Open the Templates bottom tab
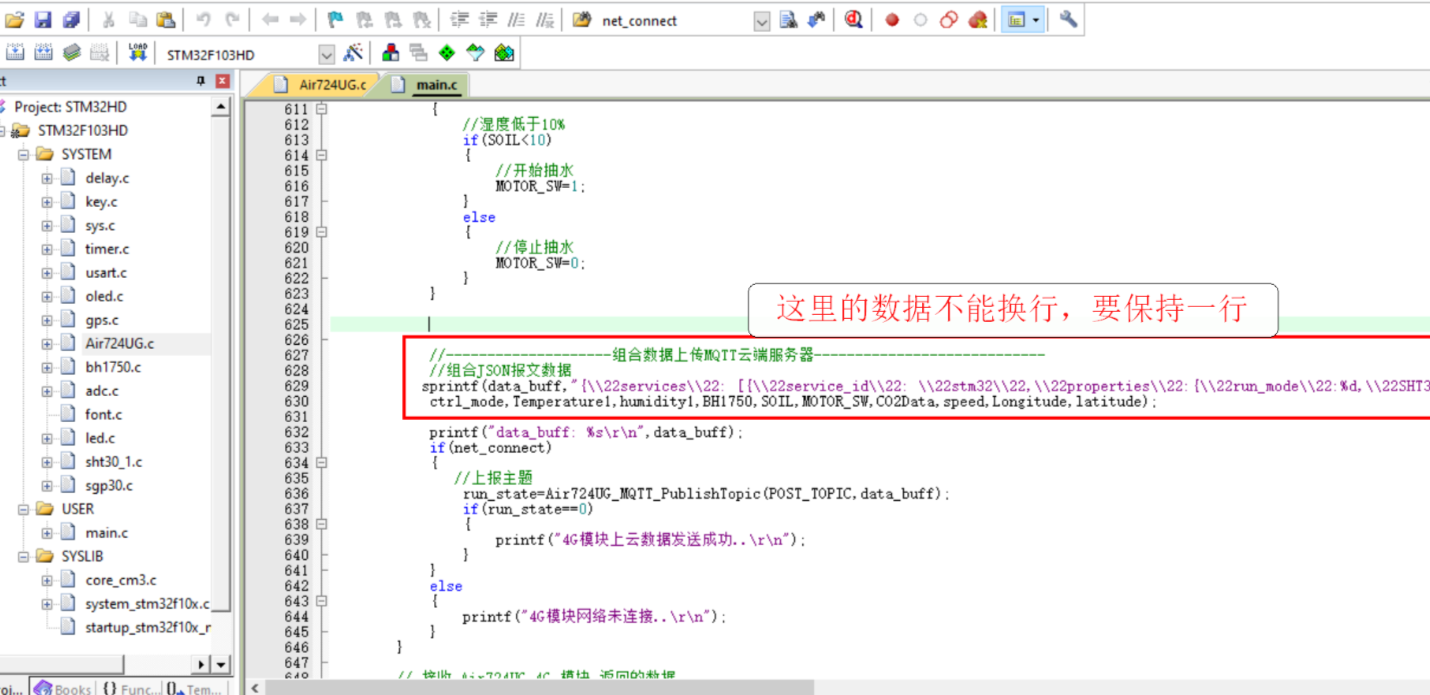This screenshot has height=695, width=1430. coord(194,688)
